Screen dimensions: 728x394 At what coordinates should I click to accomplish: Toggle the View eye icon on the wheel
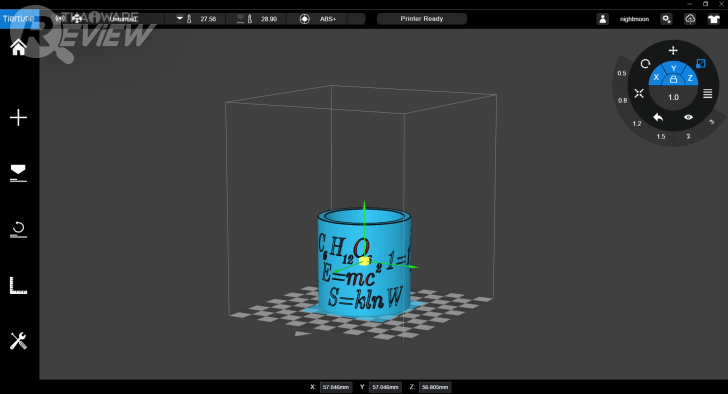[x=689, y=117]
